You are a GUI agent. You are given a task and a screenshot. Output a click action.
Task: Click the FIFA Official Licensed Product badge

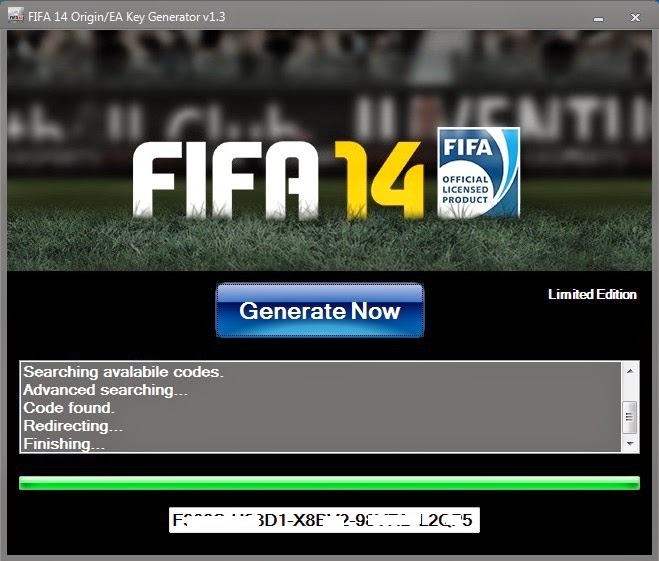coord(479,173)
